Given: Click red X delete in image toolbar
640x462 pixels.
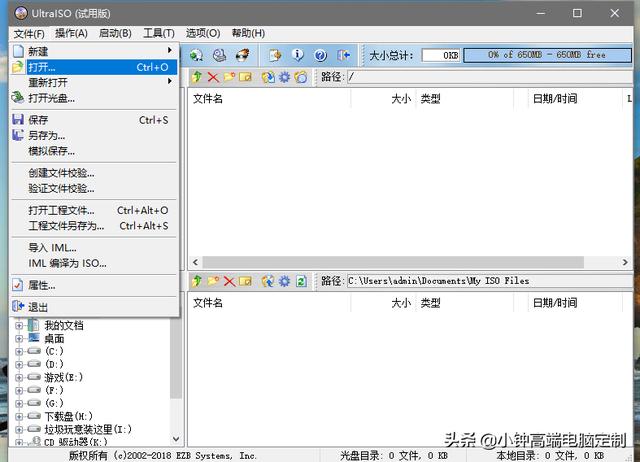Looking at the screenshot, I should point(213,77).
